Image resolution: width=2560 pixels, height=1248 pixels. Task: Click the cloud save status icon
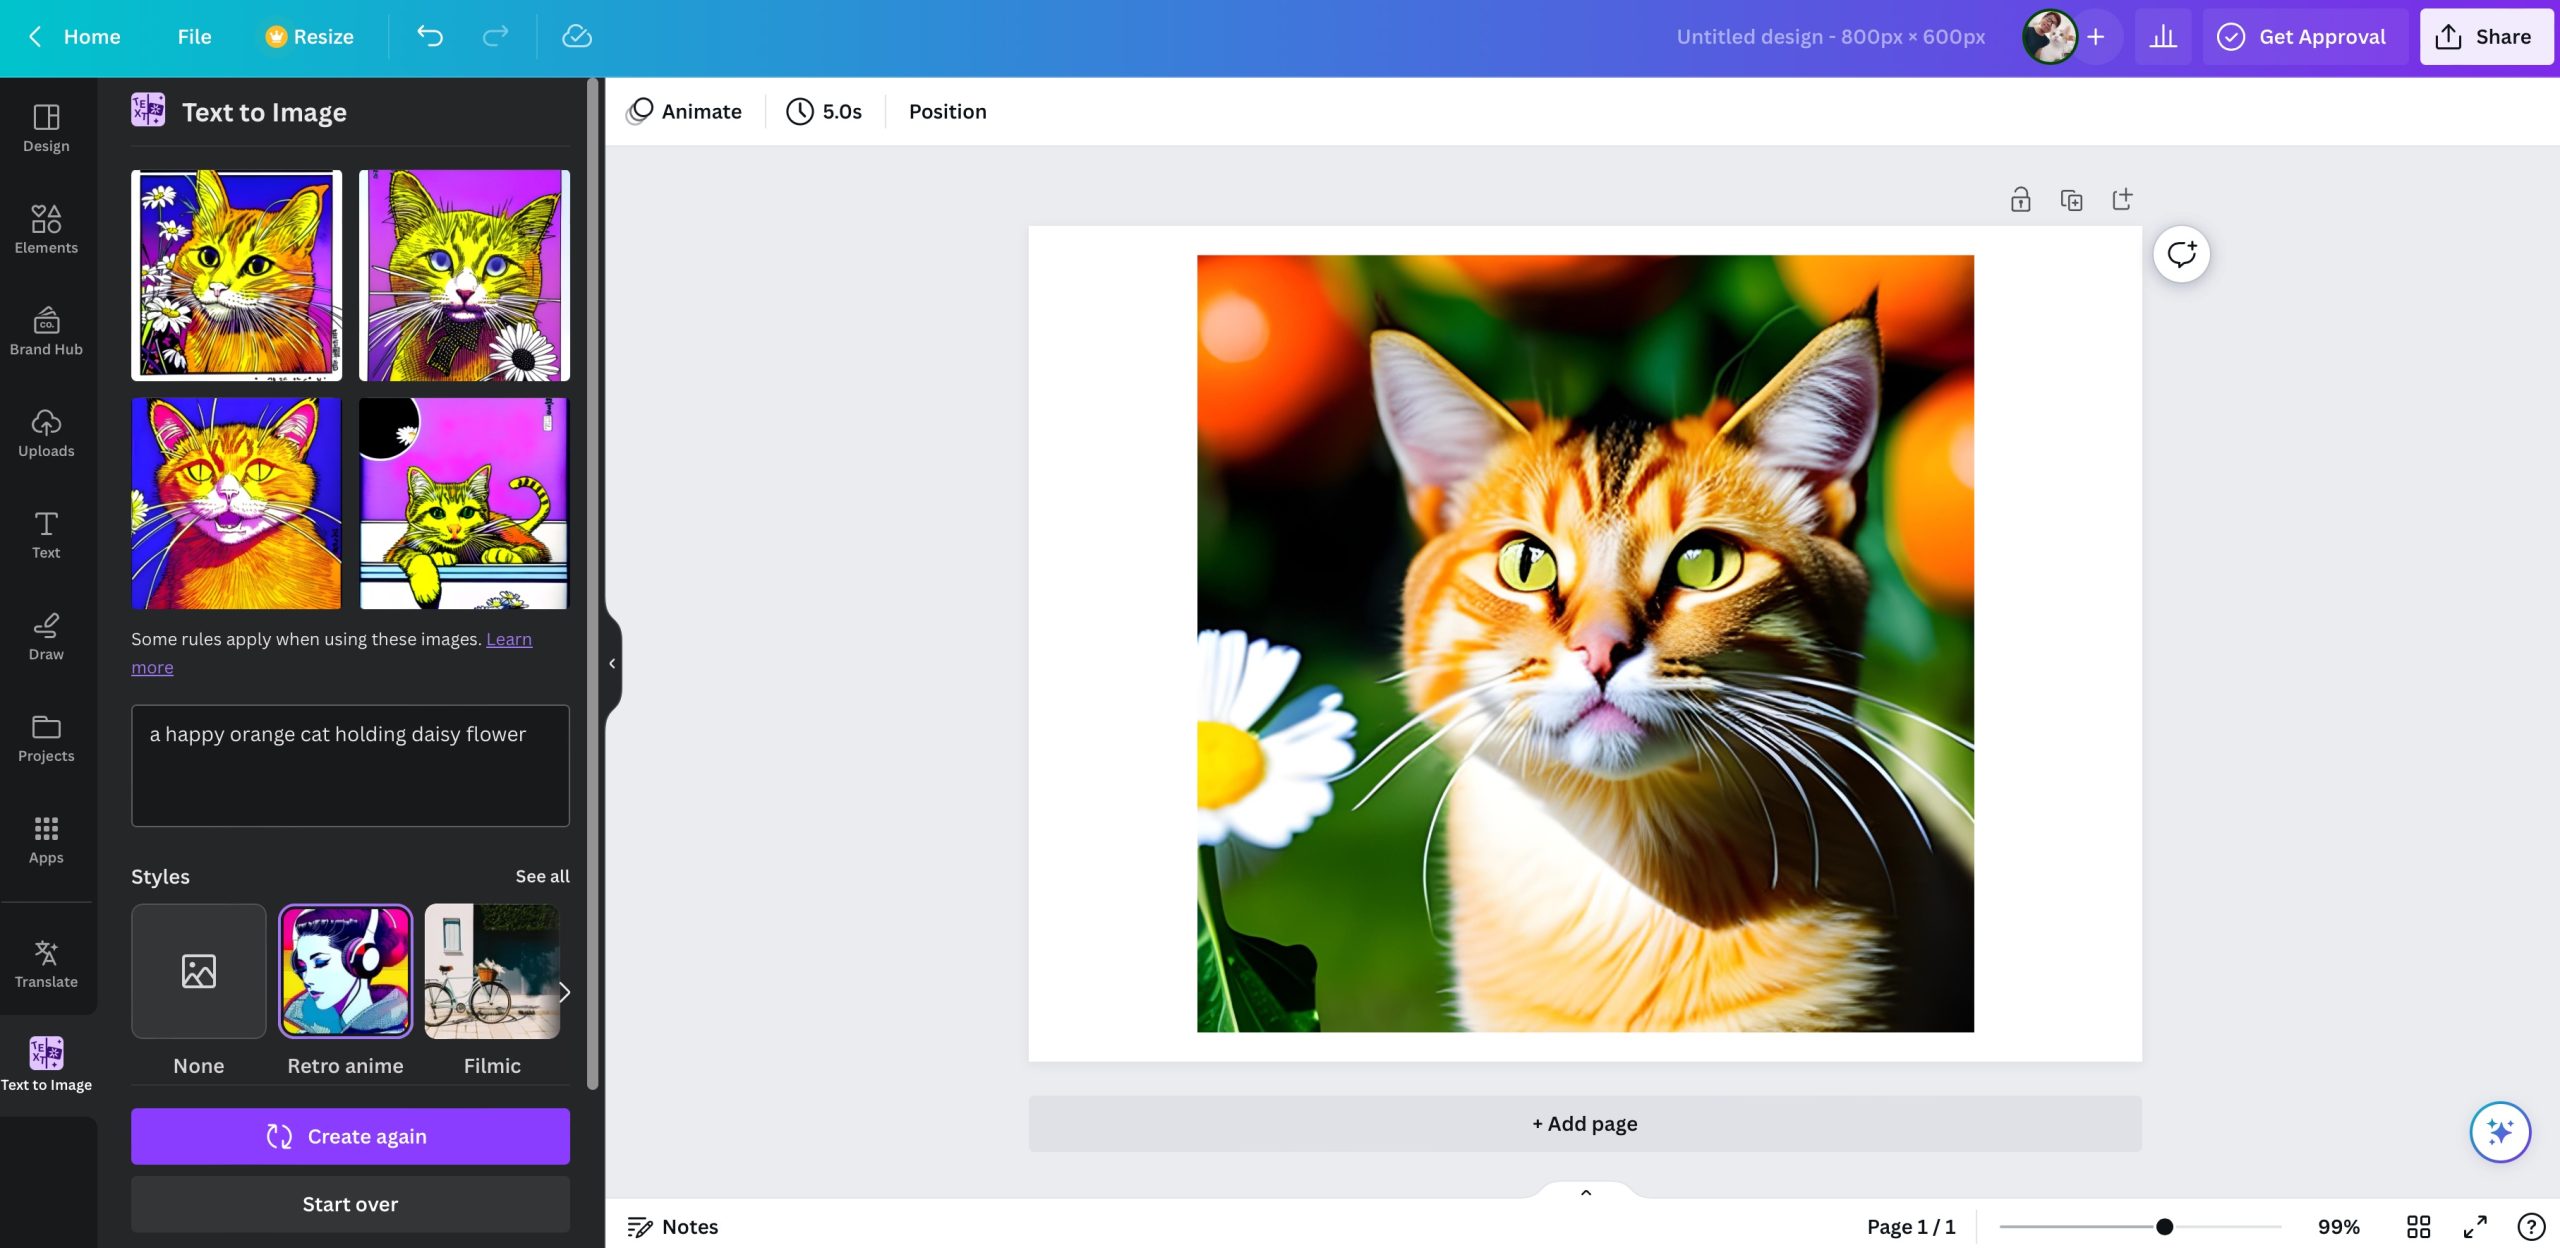(577, 37)
